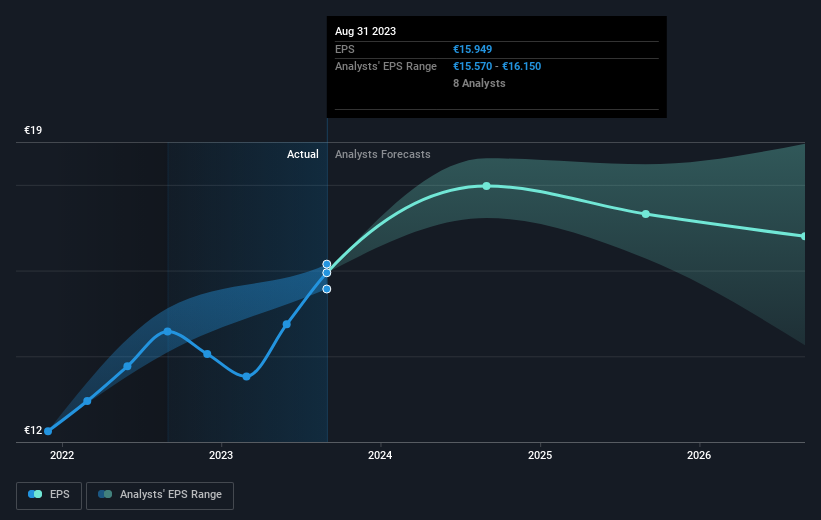Select the EPS point in mid-2022
This screenshot has width=821, height=520.
click(x=127, y=366)
